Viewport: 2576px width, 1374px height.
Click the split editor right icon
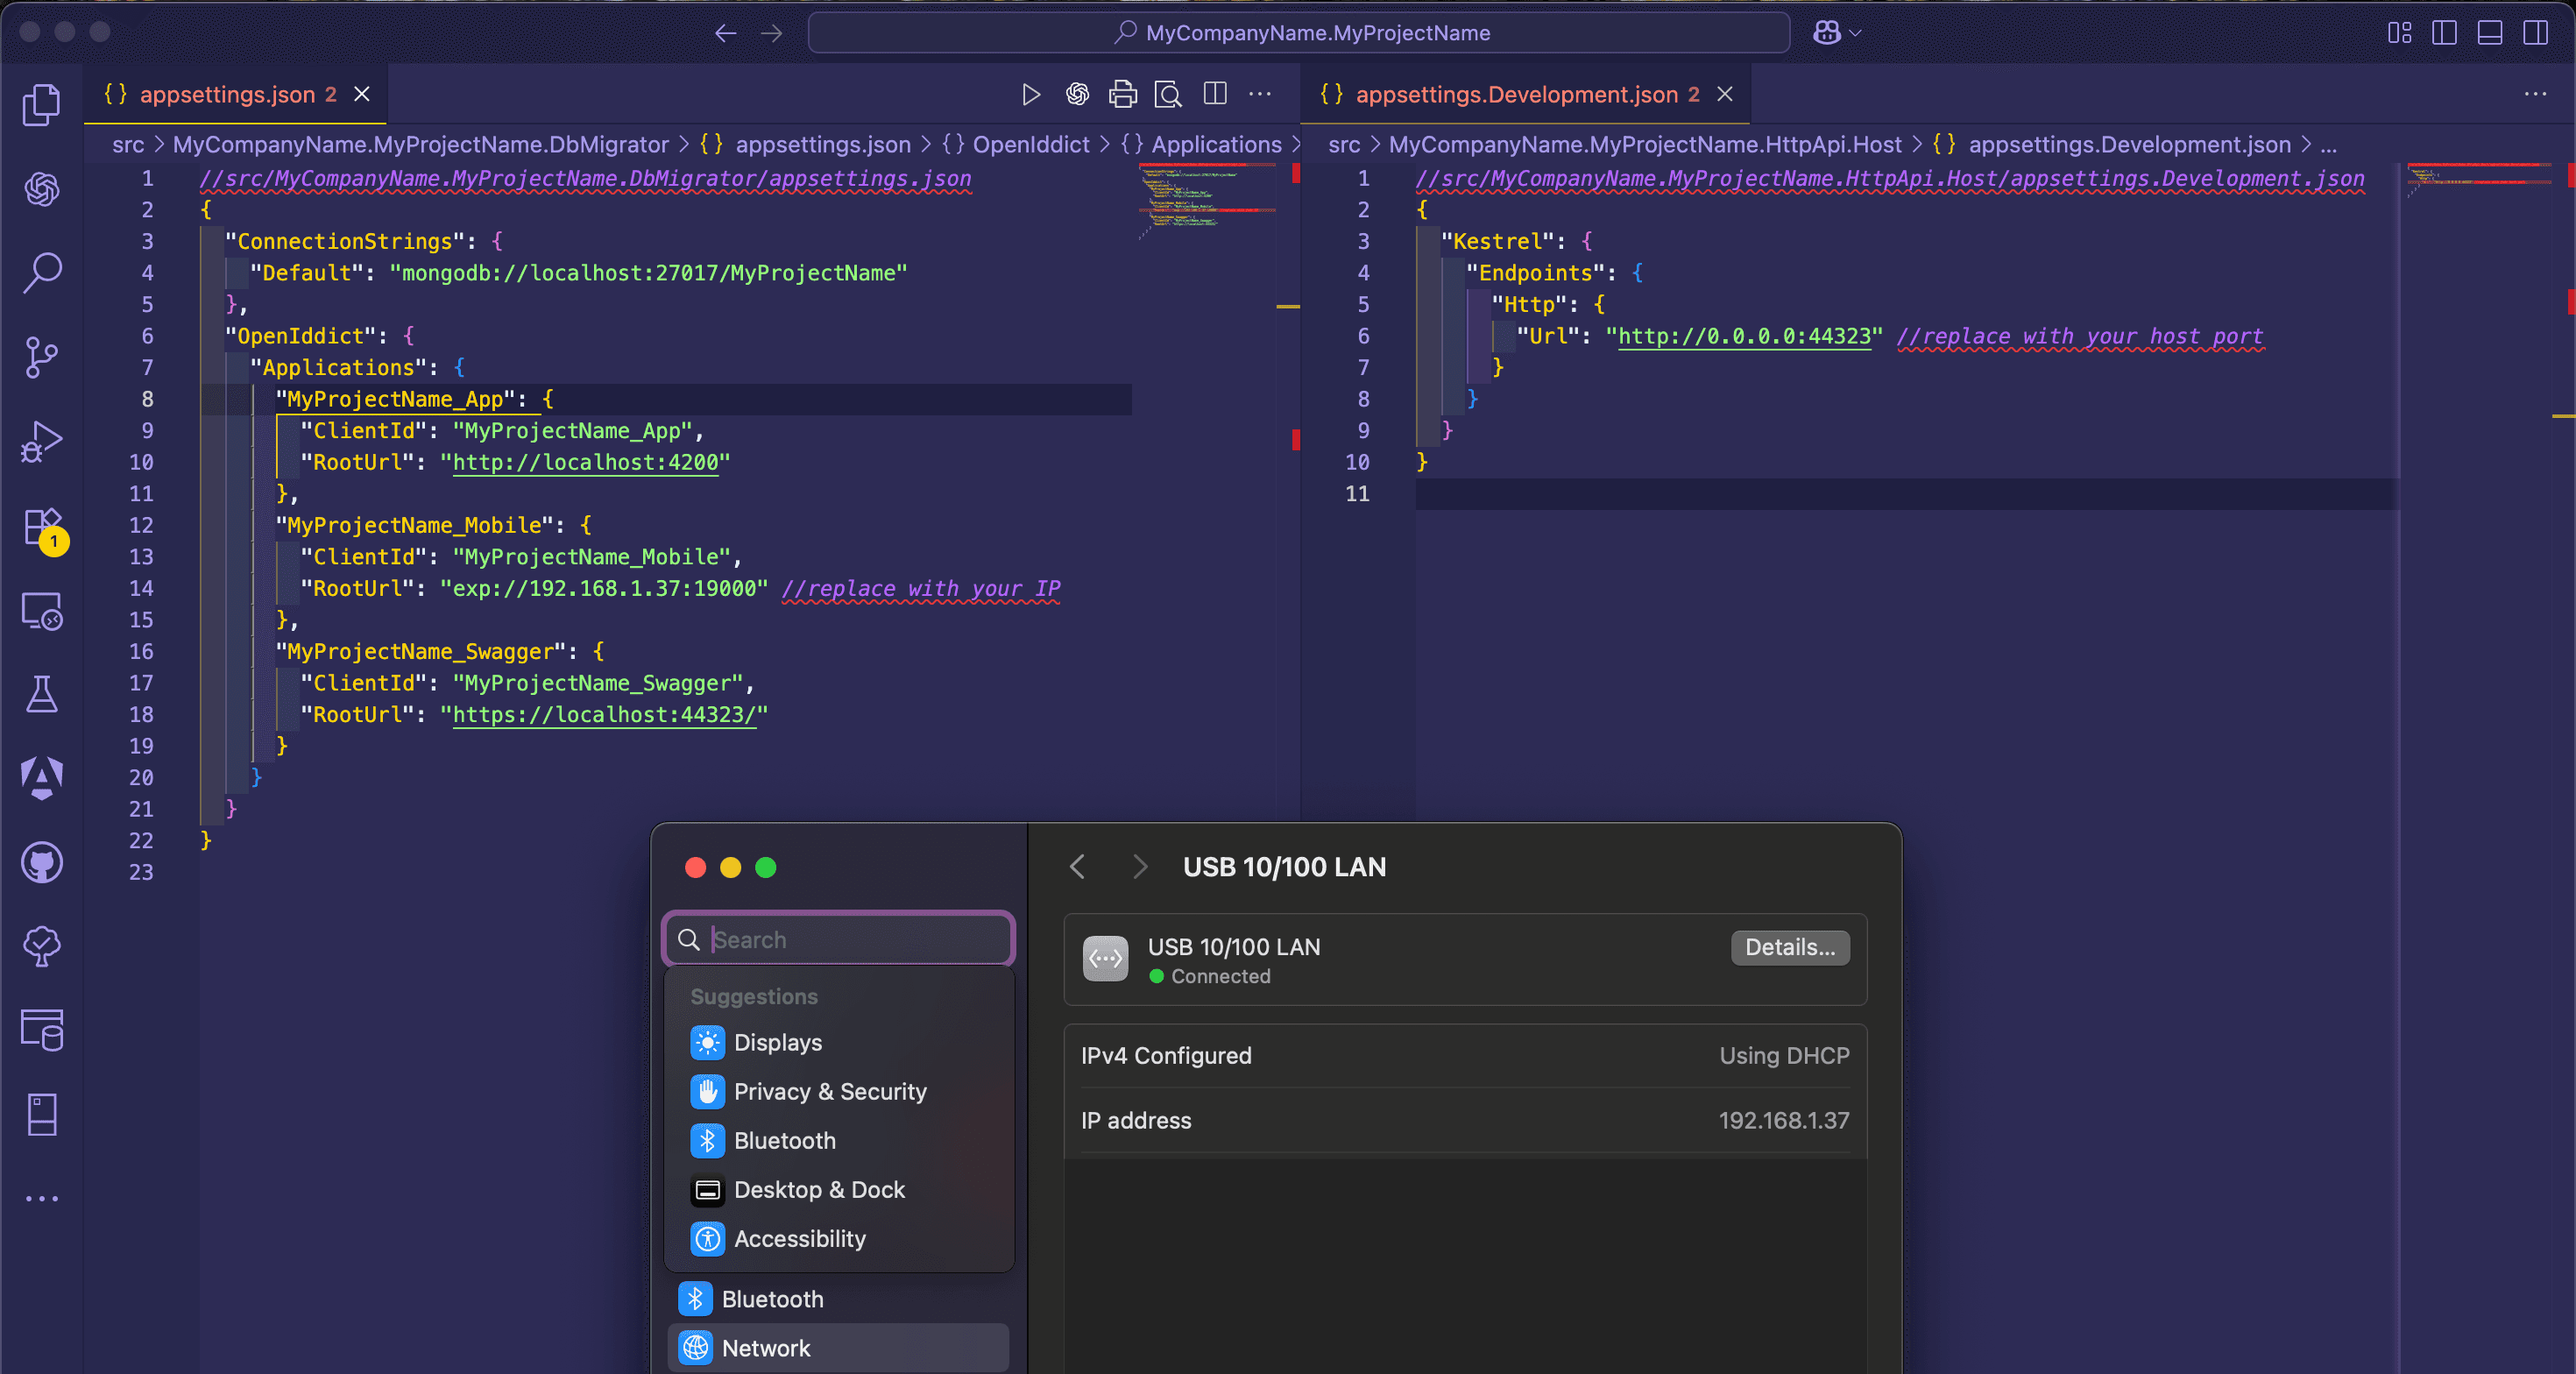pyautogui.click(x=1215, y=94)
